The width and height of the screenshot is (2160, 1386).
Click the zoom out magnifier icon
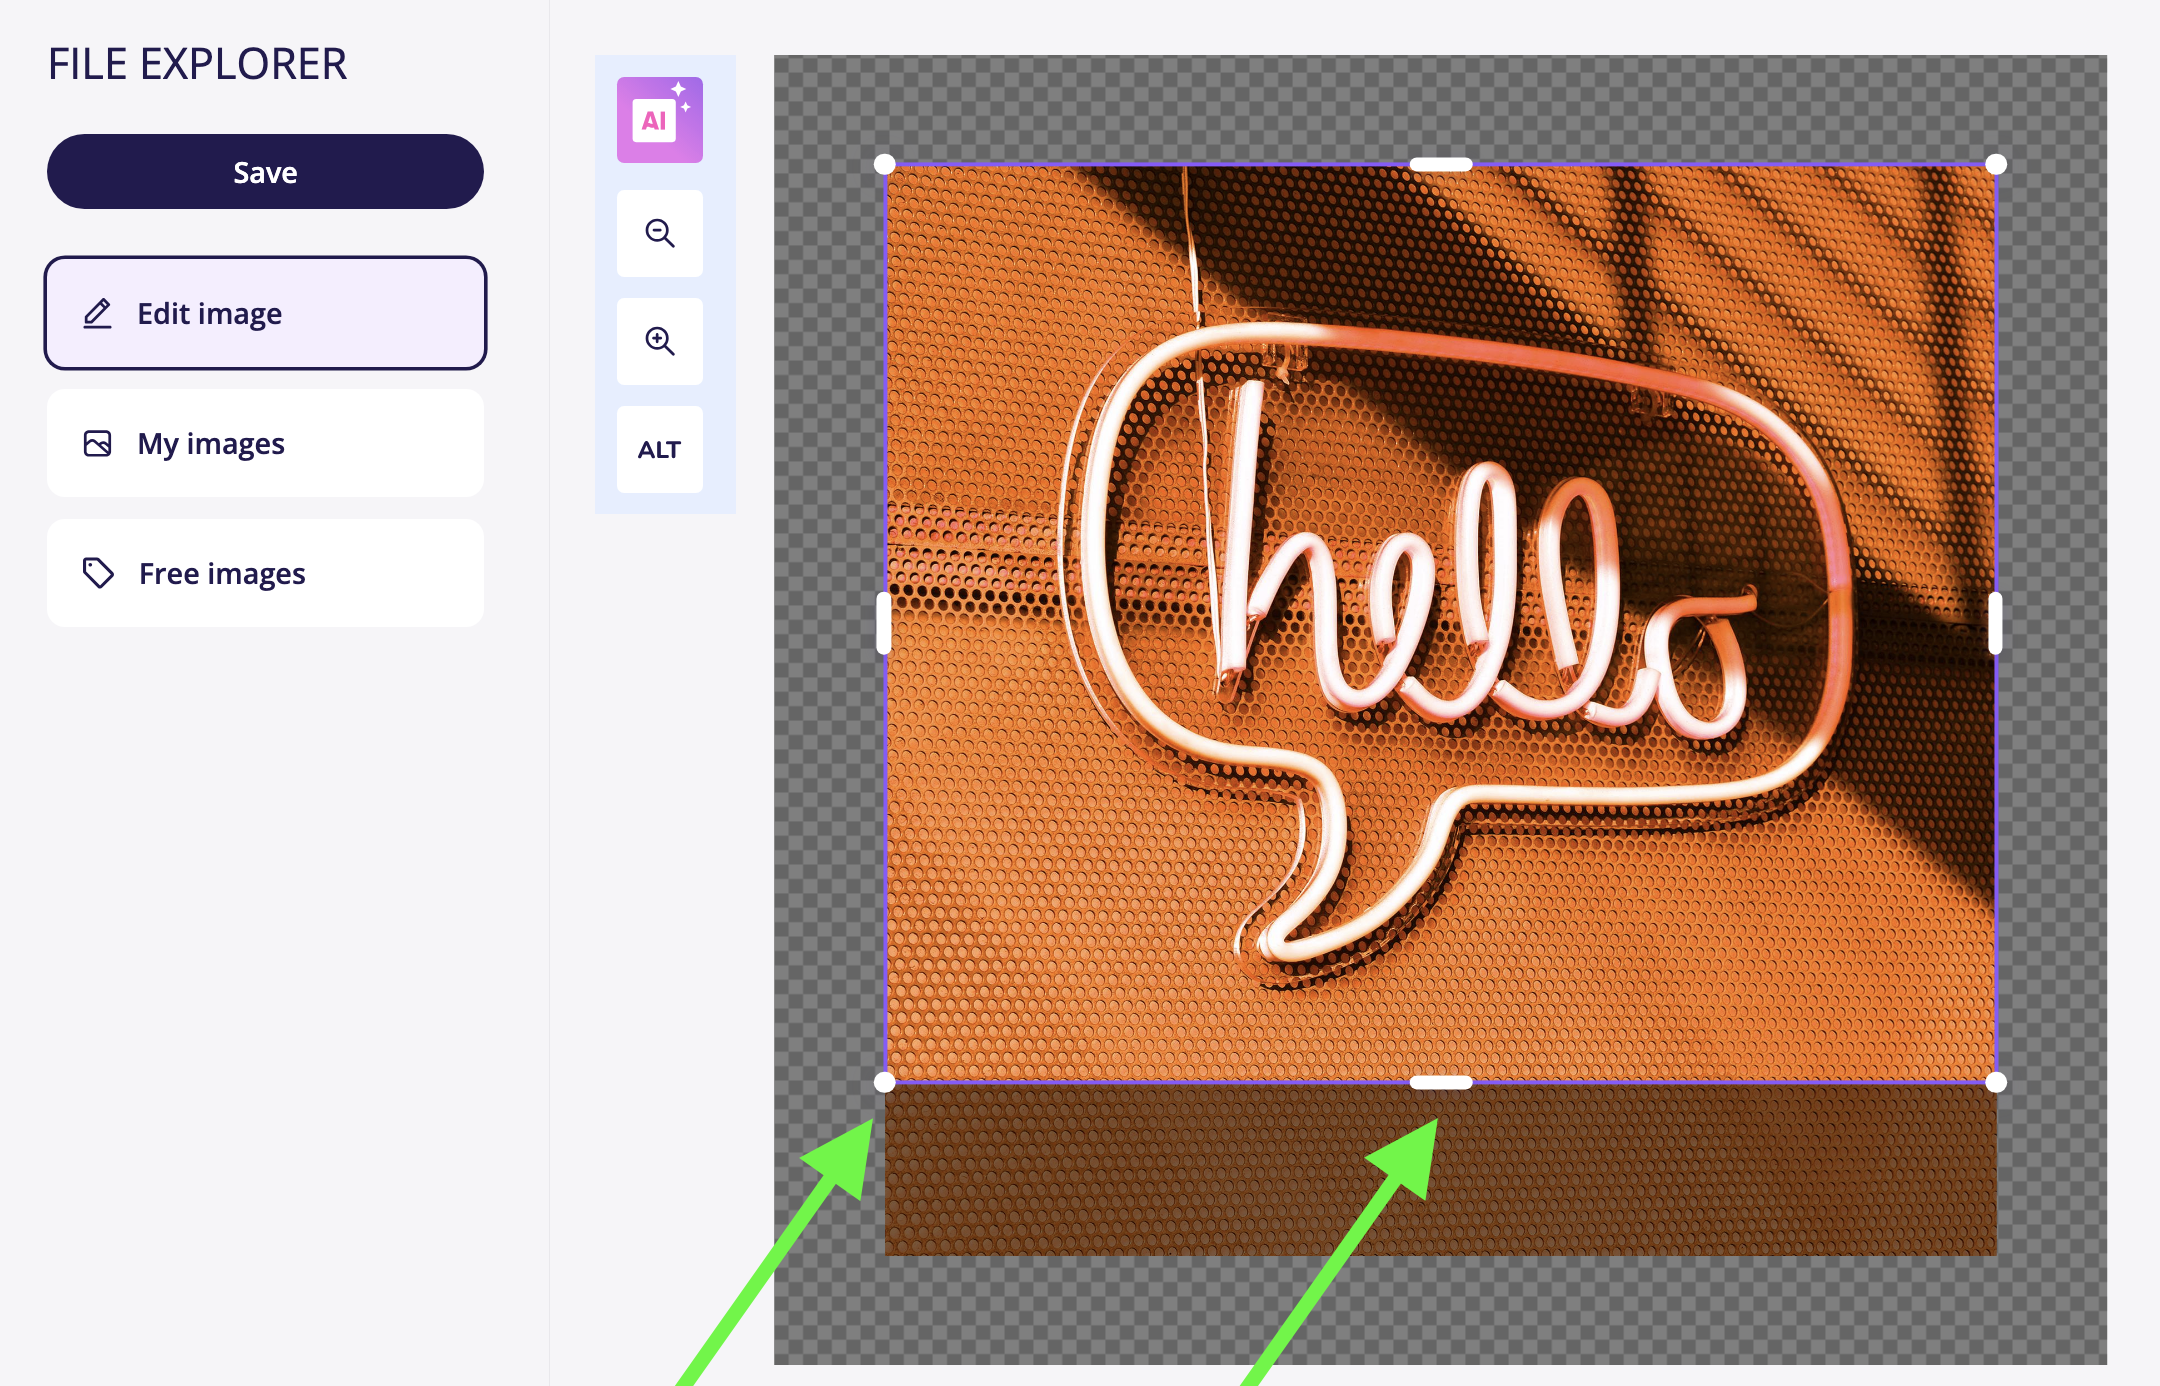coord(659,233)
